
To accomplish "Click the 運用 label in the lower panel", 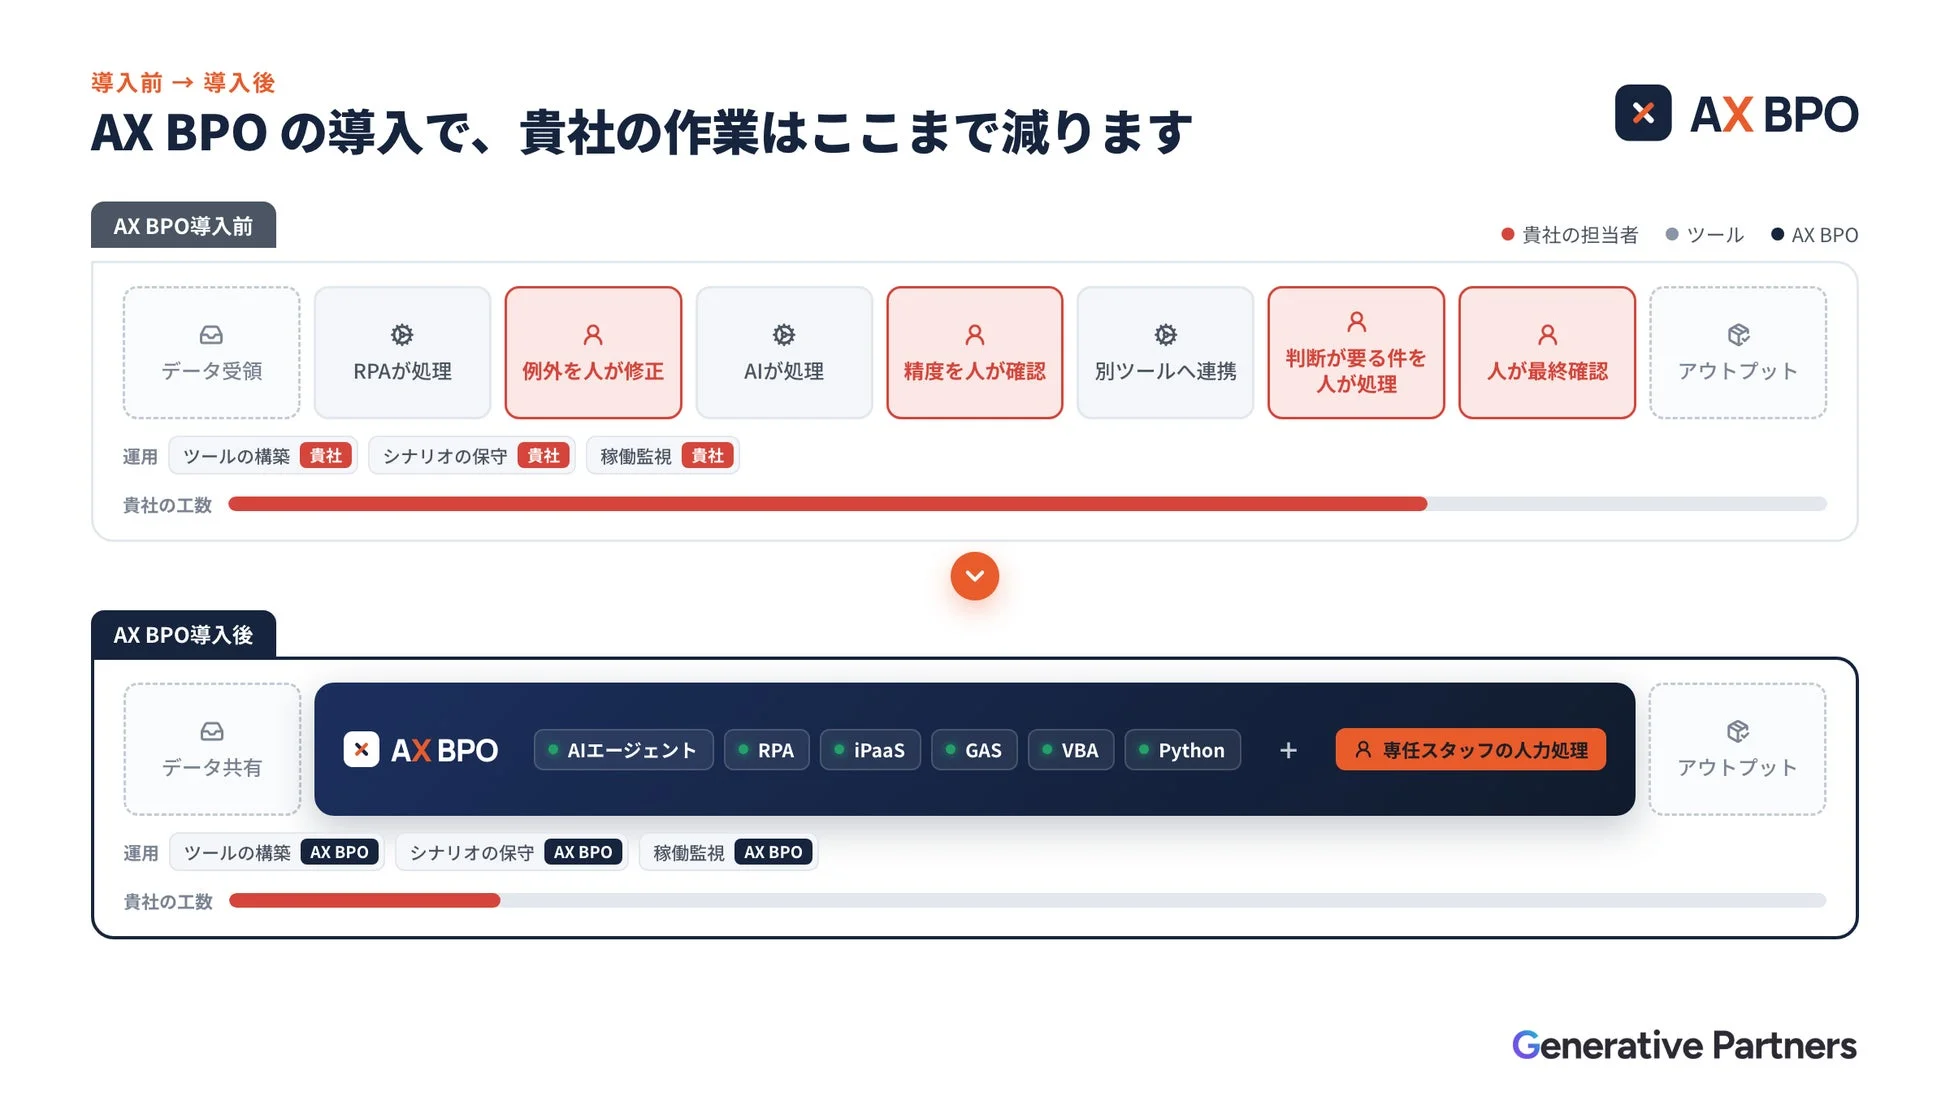I will pyautogui.click(x=141, y=853).
